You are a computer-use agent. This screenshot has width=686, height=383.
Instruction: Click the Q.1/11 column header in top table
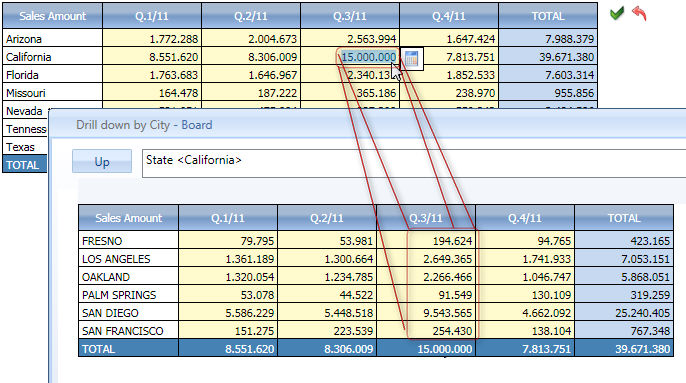(x=152, y=16)
